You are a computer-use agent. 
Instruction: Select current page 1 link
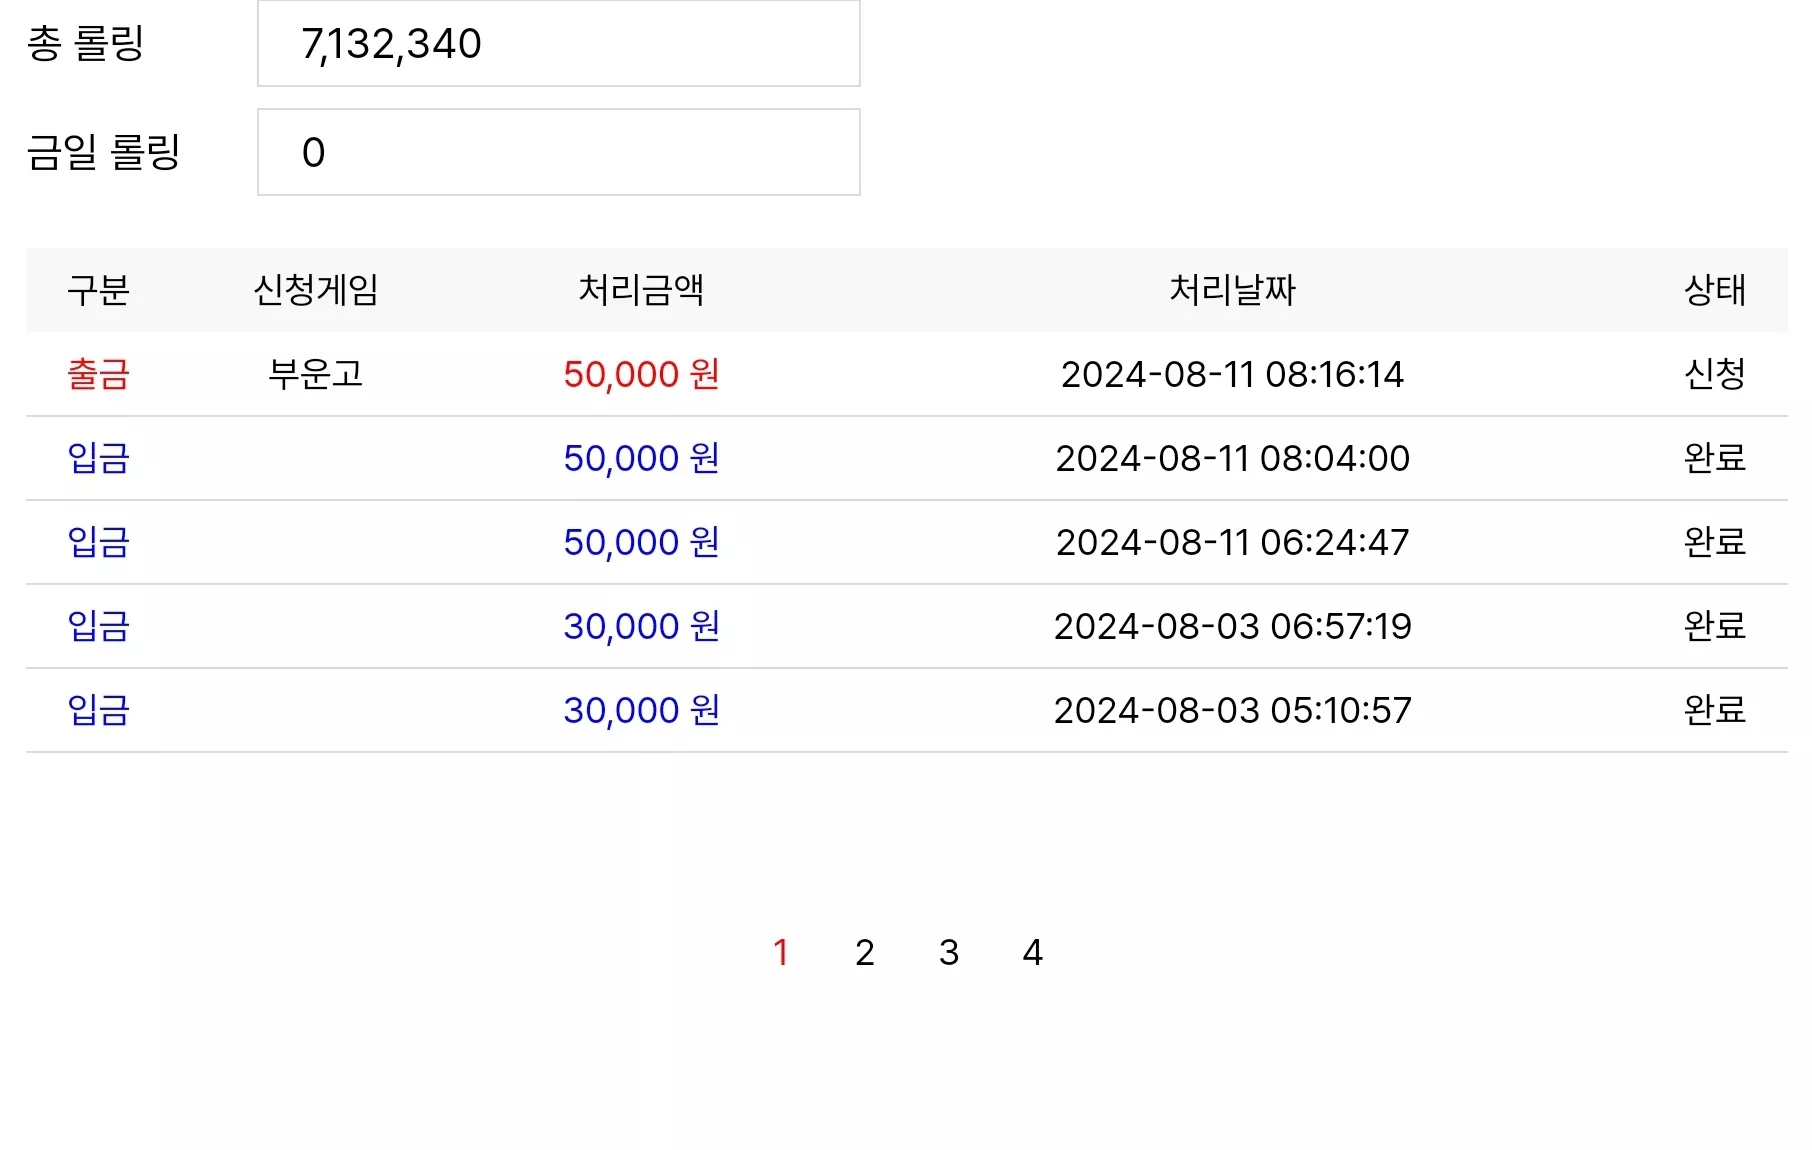tap(781, 952)
